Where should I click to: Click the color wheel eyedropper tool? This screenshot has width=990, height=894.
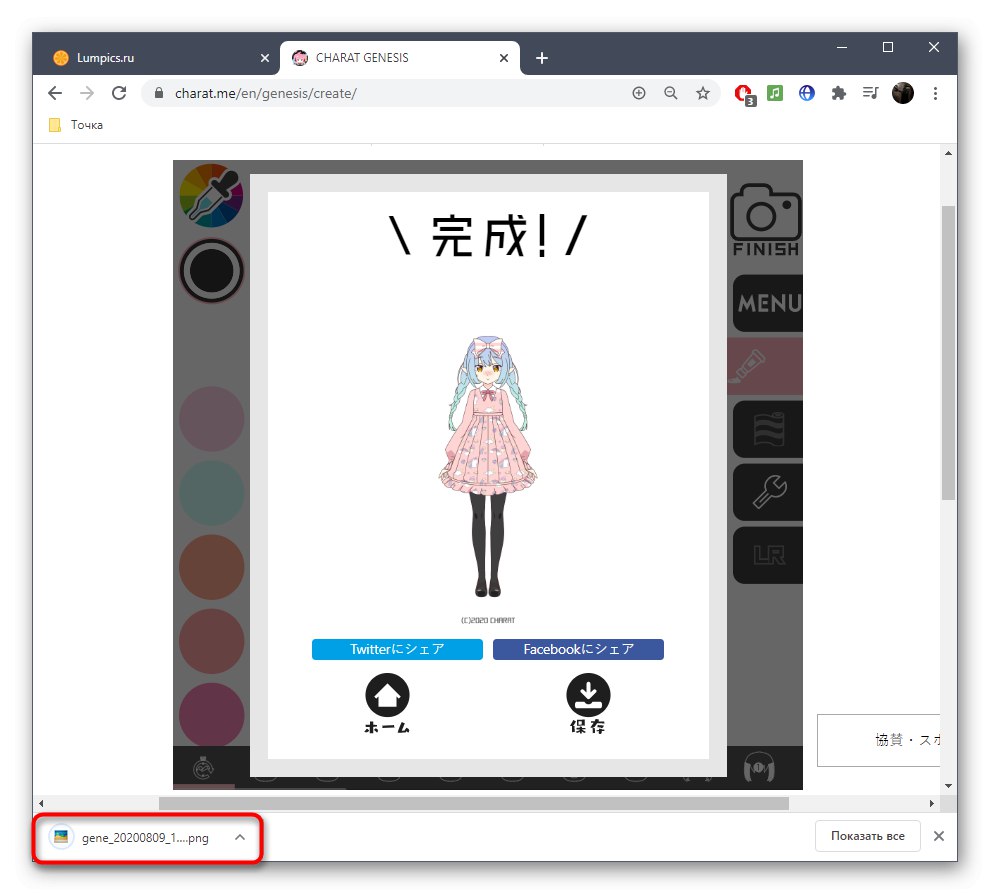[x=211, y=195]
